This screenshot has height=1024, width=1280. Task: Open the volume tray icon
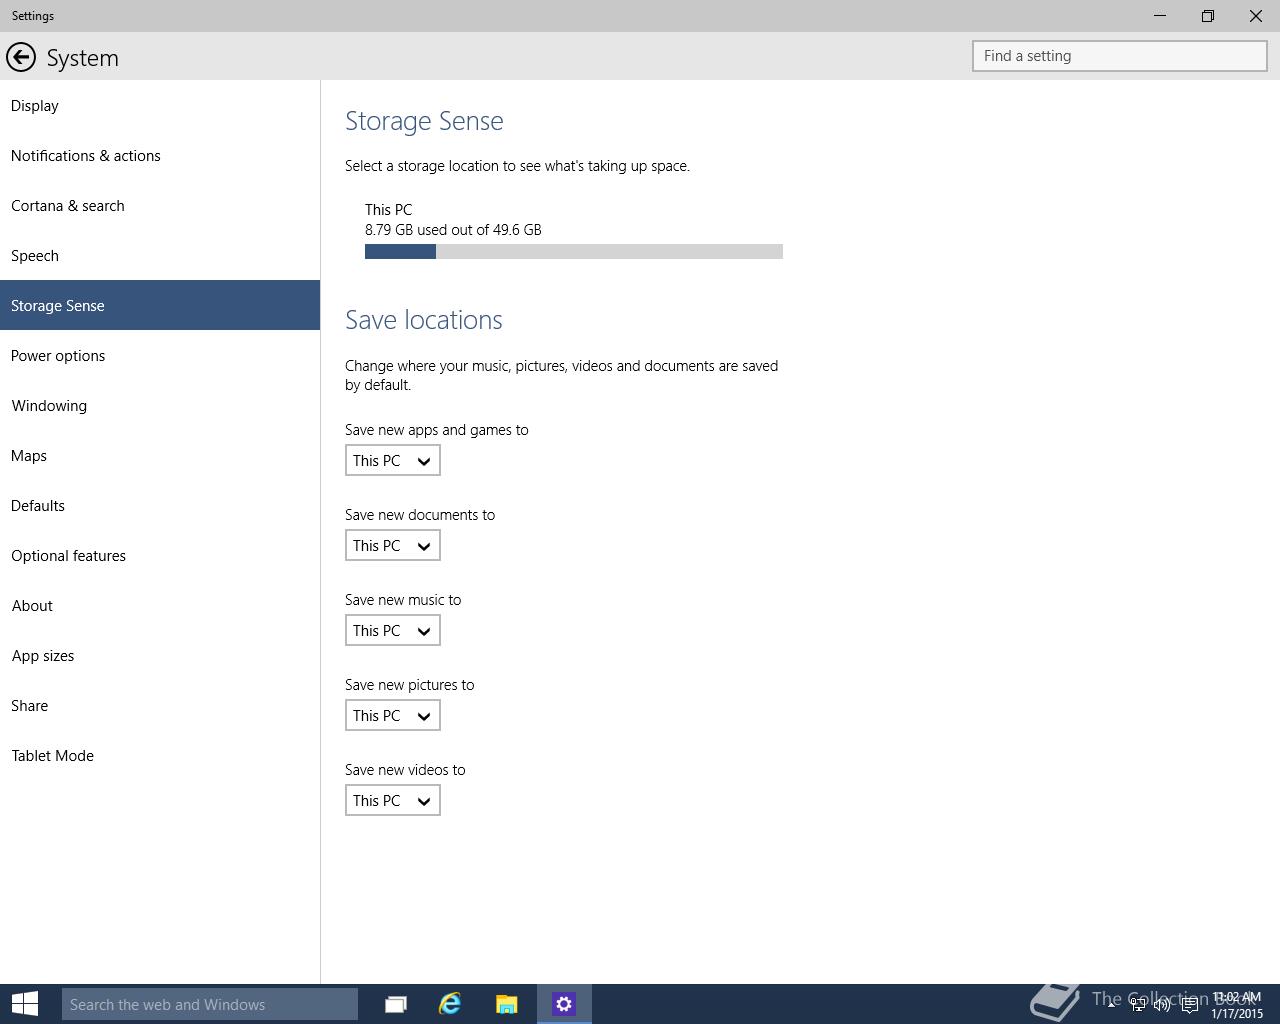pos(1162,1005)
